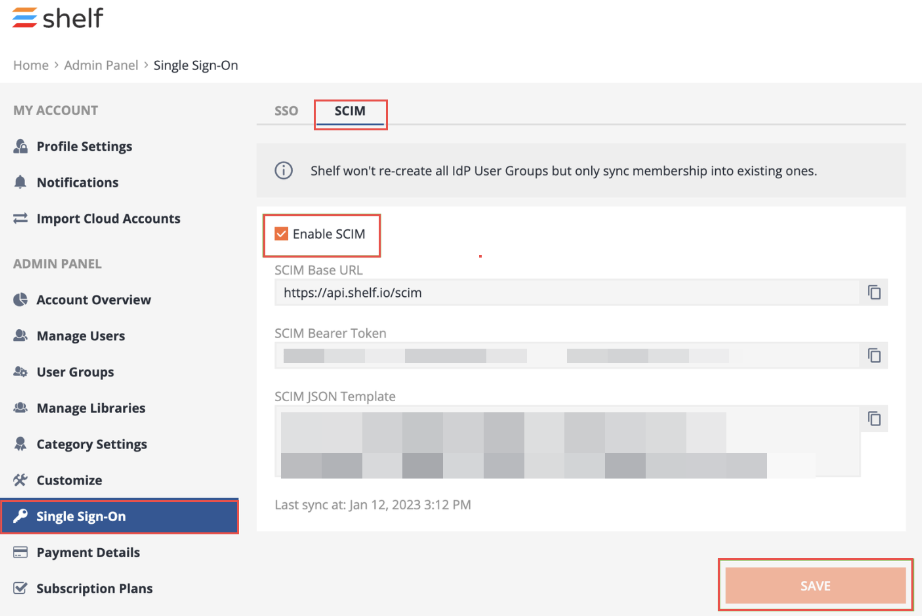
Task: Click the ADMIN PANEL section heading
Action: [x=57, y=264]
